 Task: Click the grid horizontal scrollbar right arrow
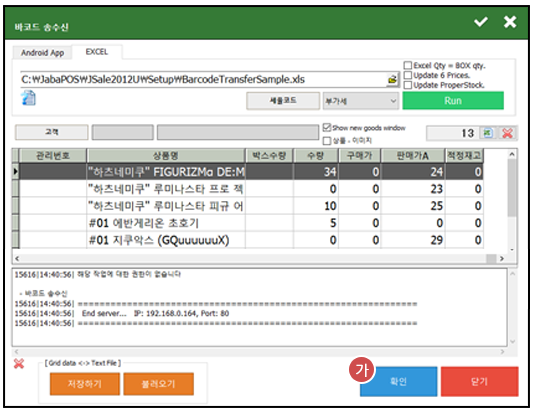[x=502, y=259]
